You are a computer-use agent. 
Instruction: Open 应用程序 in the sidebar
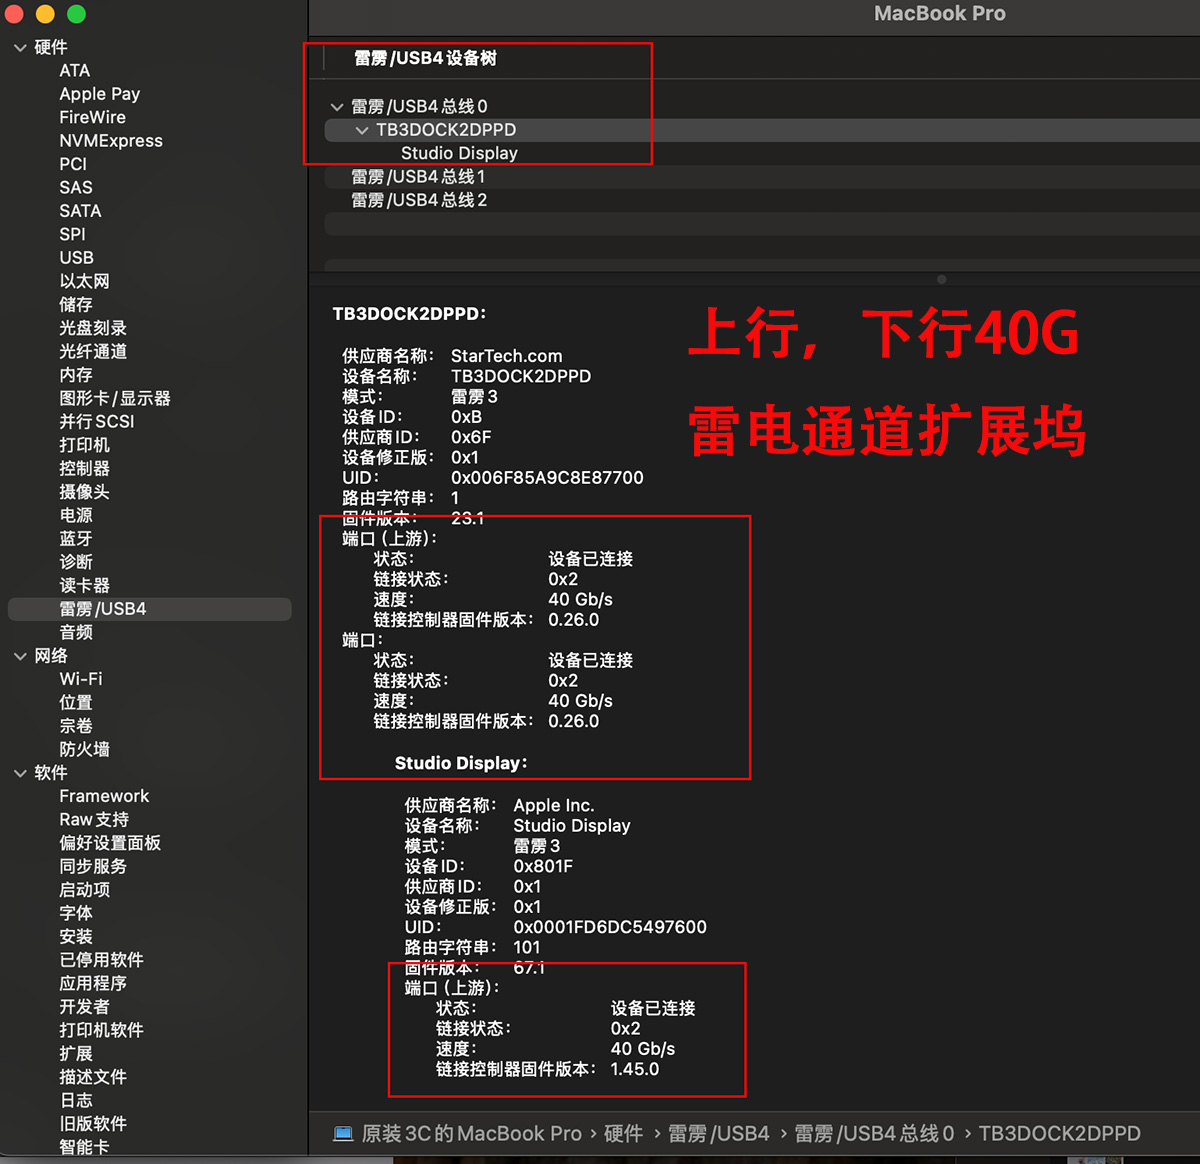(93, 983)
